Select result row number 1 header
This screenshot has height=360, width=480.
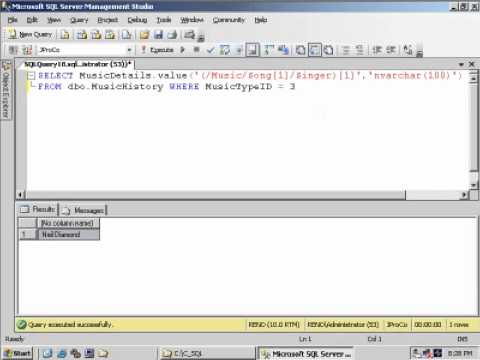(x=27, y=235)
